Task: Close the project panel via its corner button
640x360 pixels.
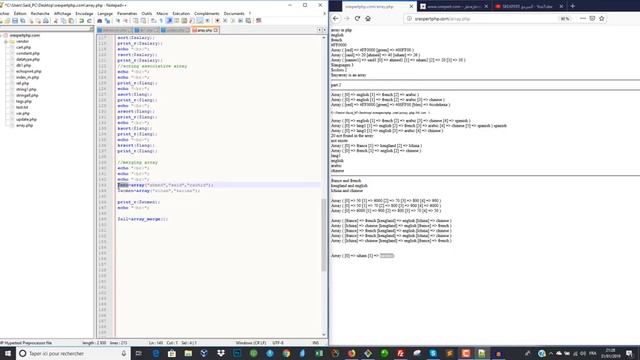Action: (91, 29)
